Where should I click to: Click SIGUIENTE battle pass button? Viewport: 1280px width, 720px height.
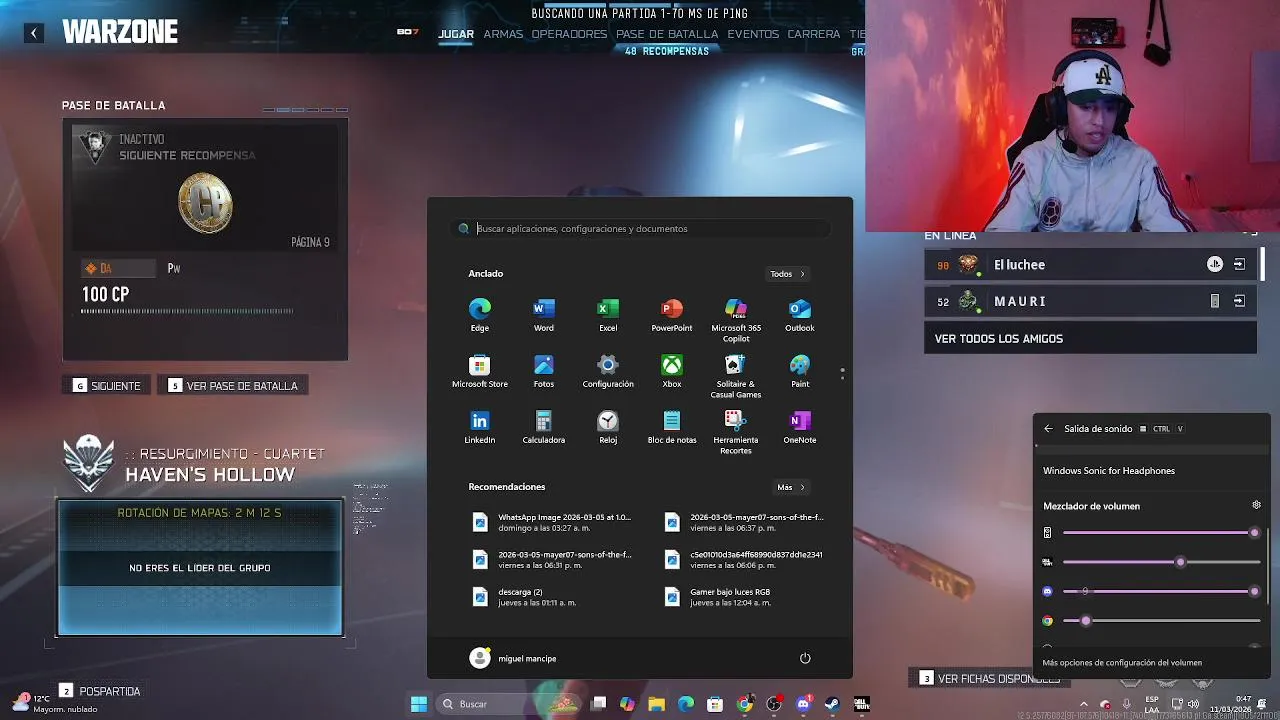(107, 386)
